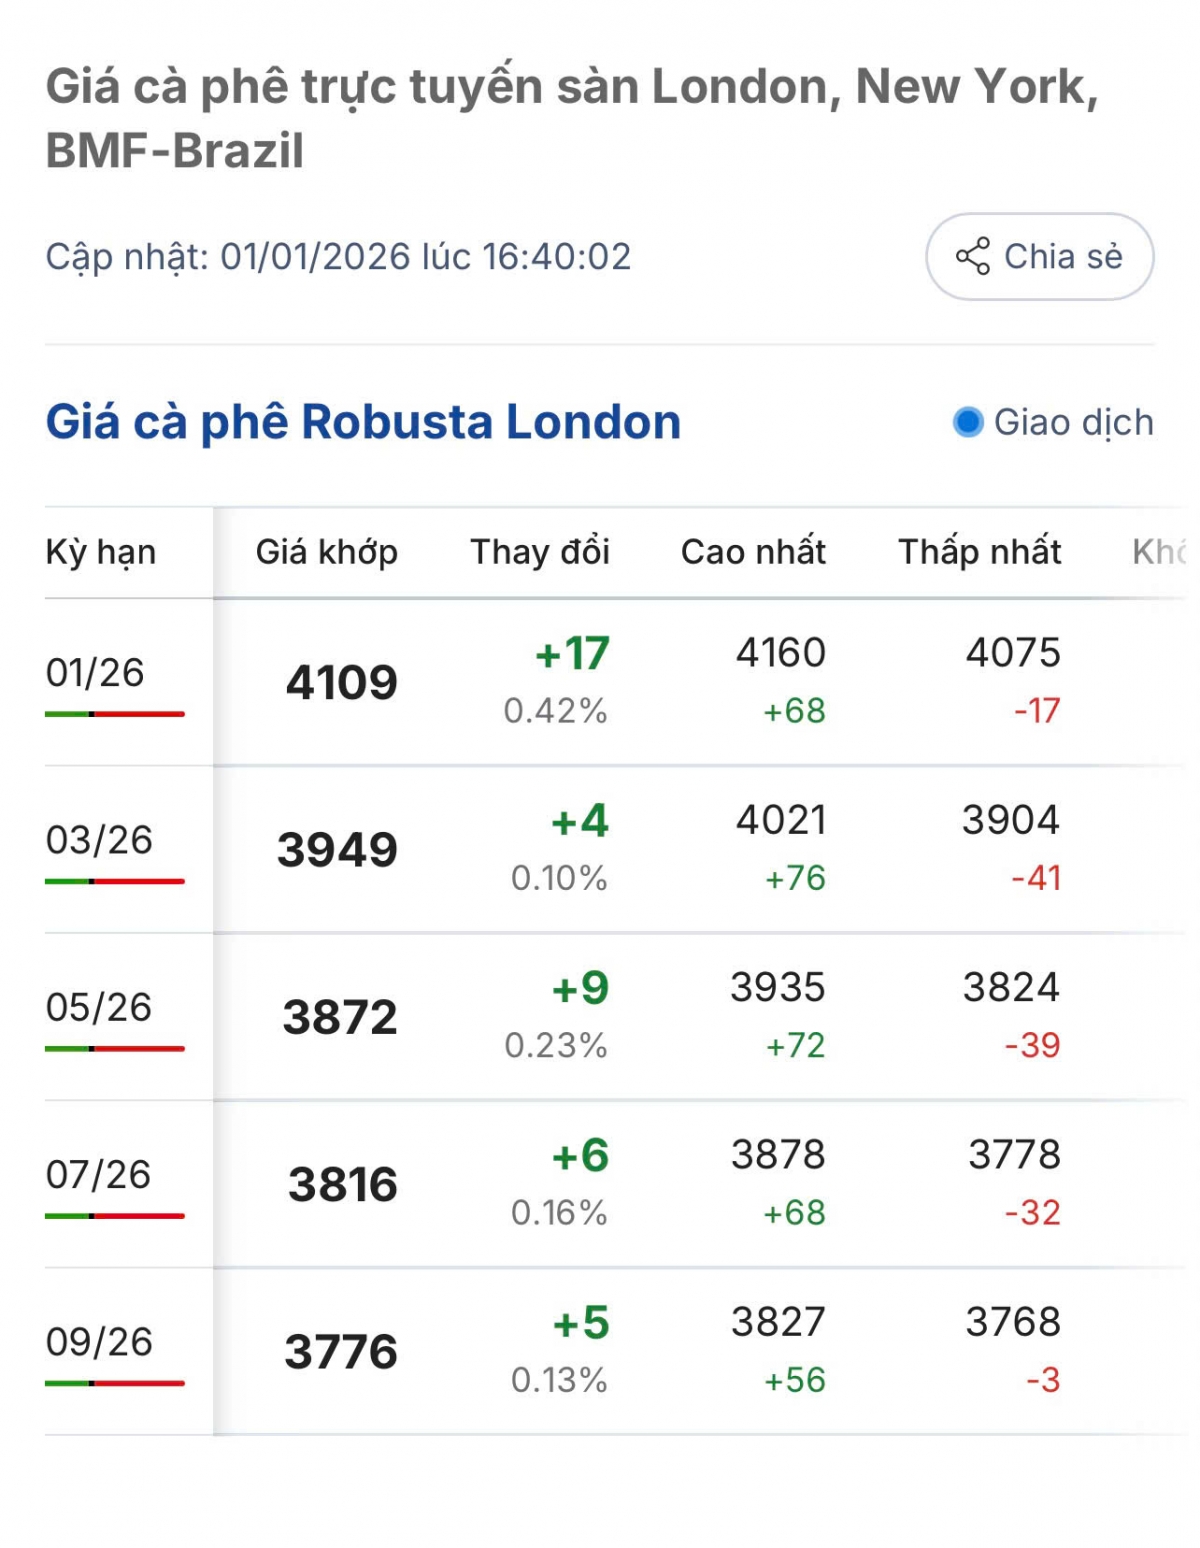
Task: Click the Cao nhất column header
Action: 753,552
